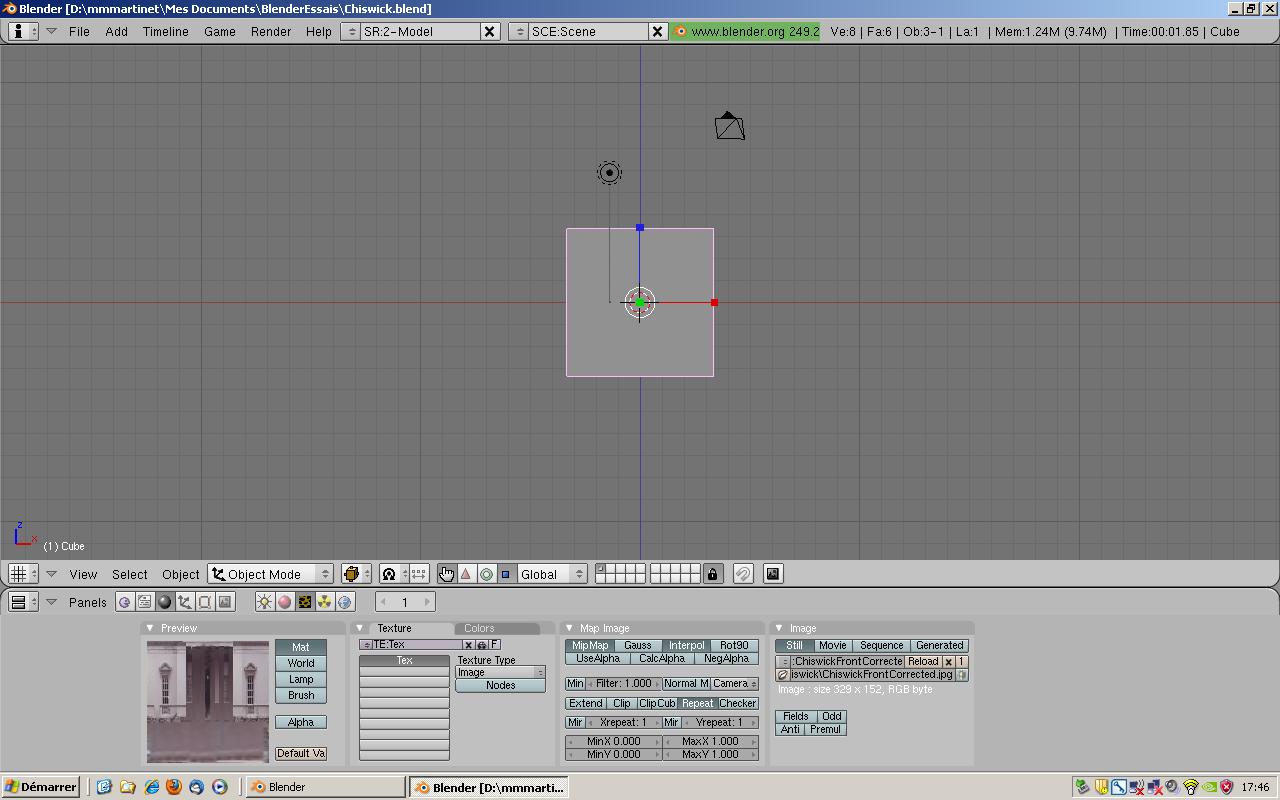1280x800 pixels.
Task: Toggle the Interpol option
Action: click(686, 646)
